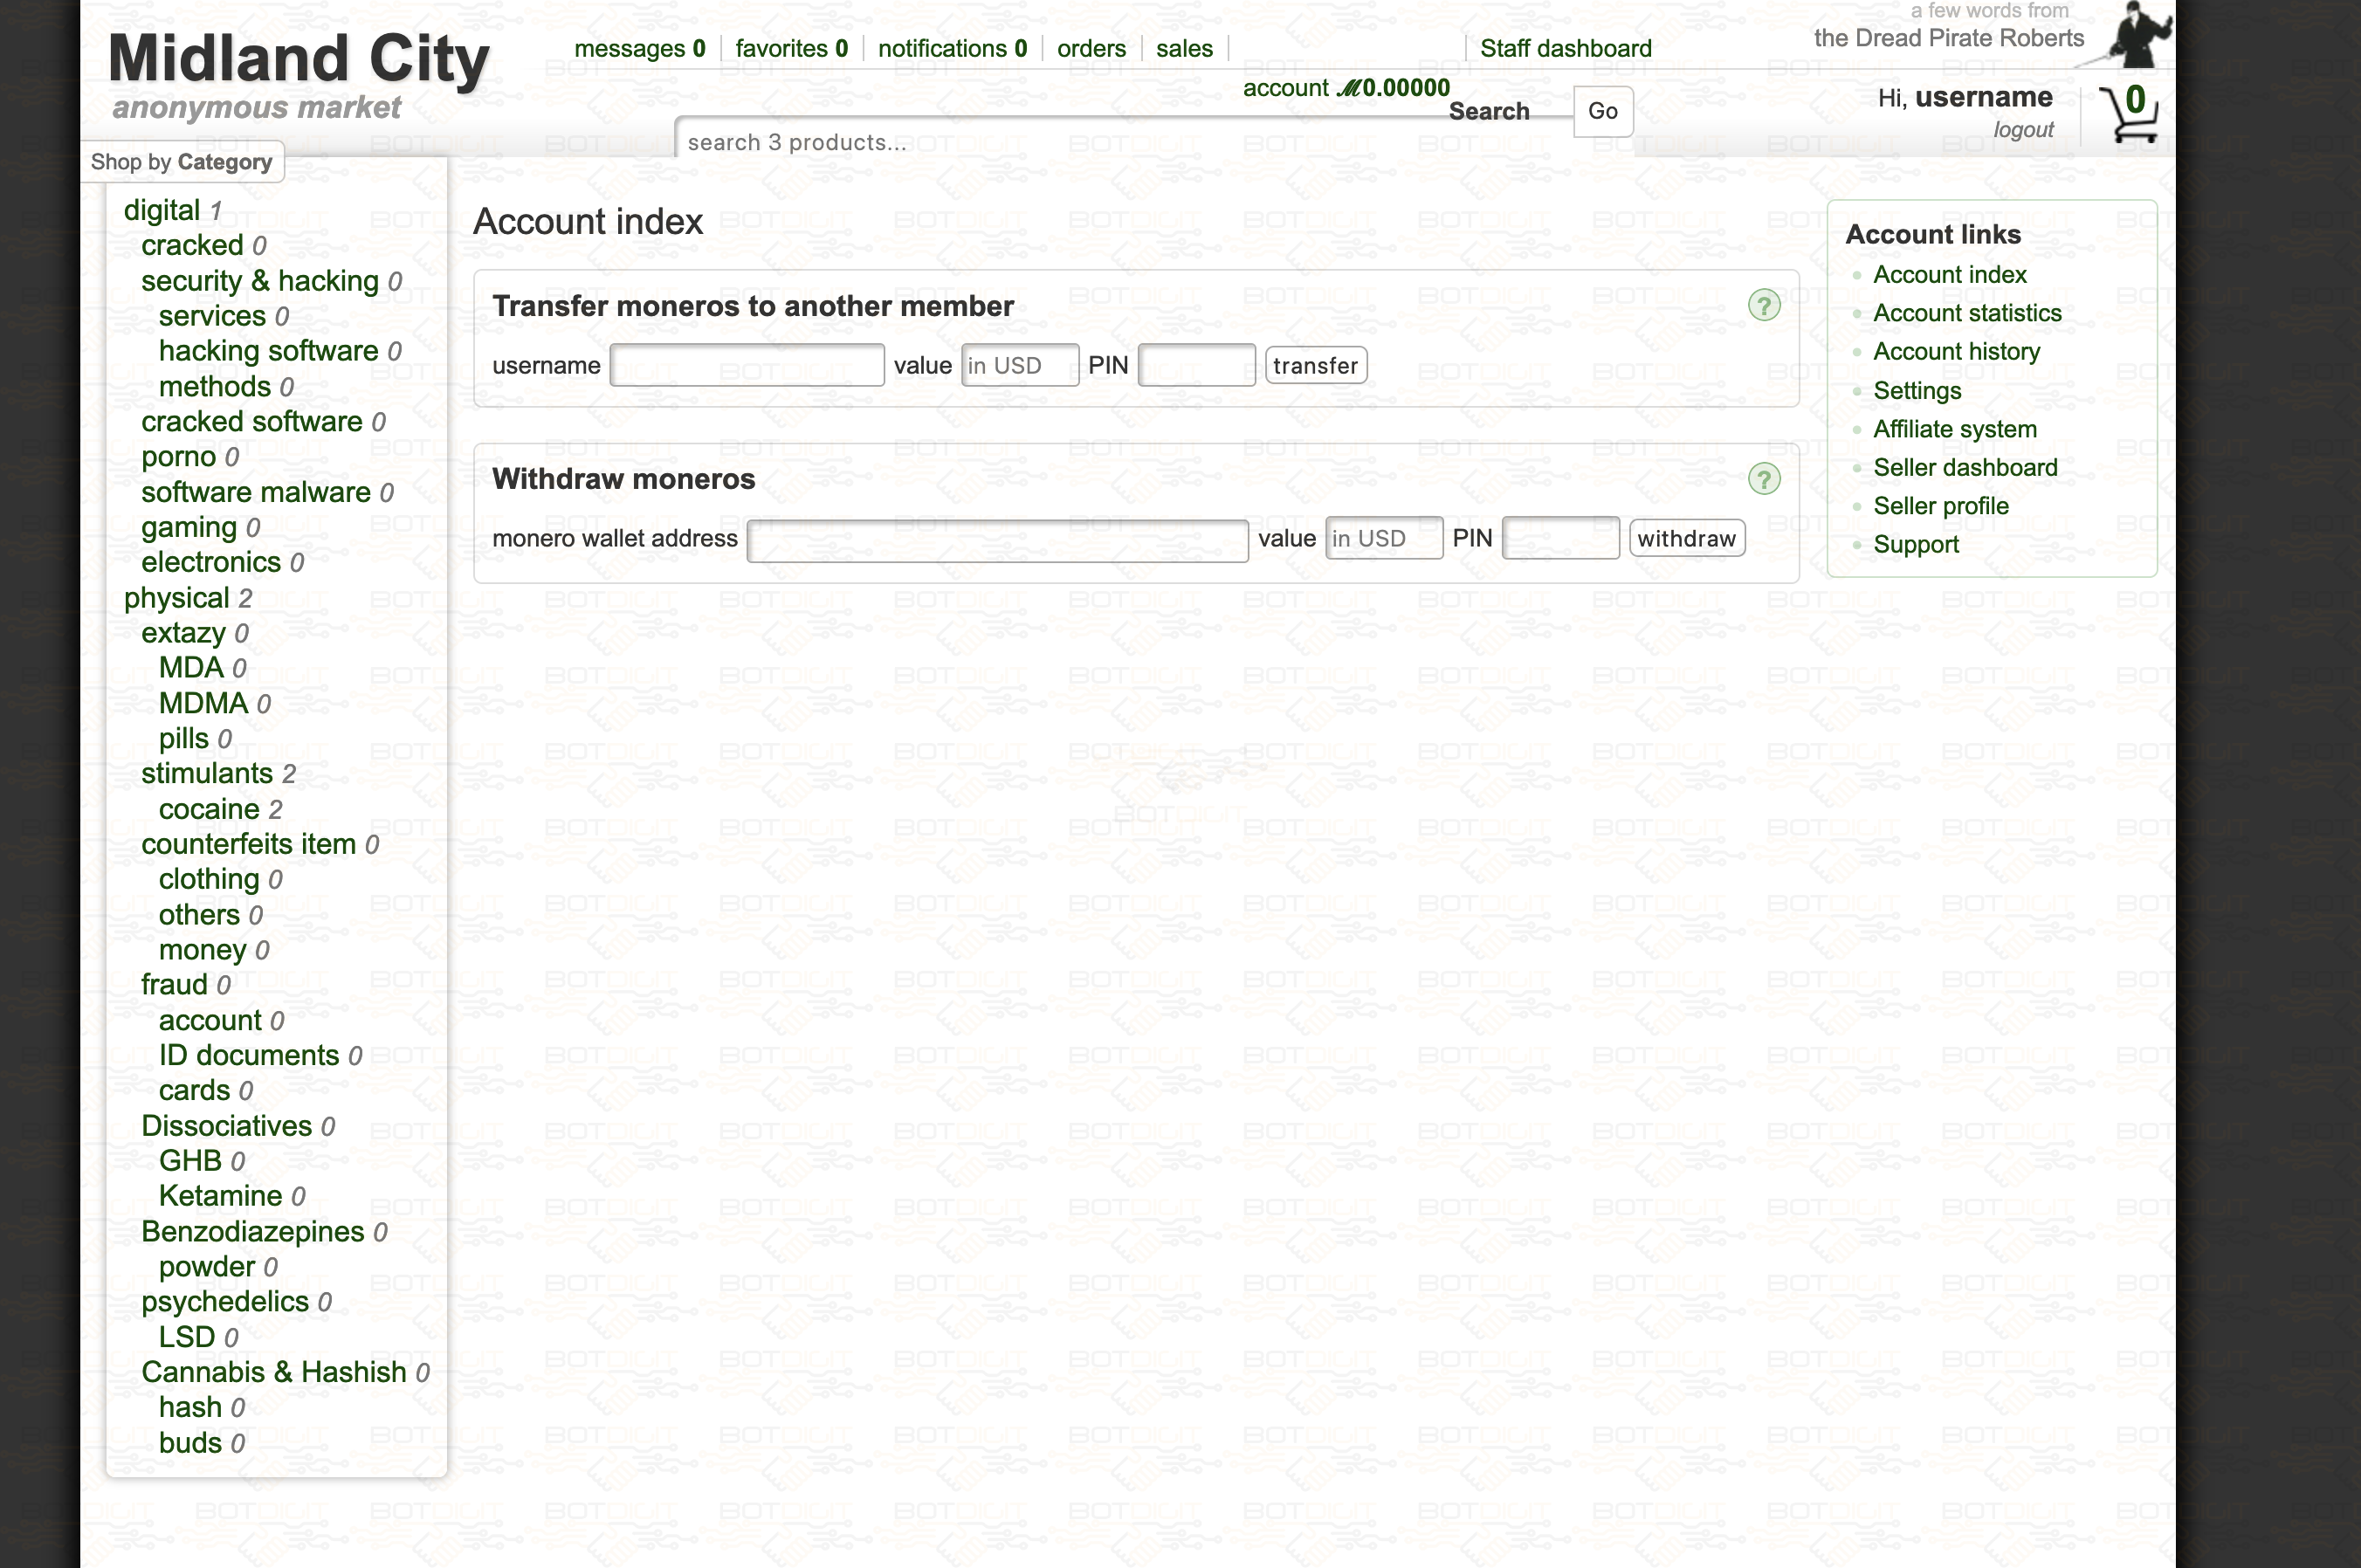Select the gaming category

click(189, 527)
